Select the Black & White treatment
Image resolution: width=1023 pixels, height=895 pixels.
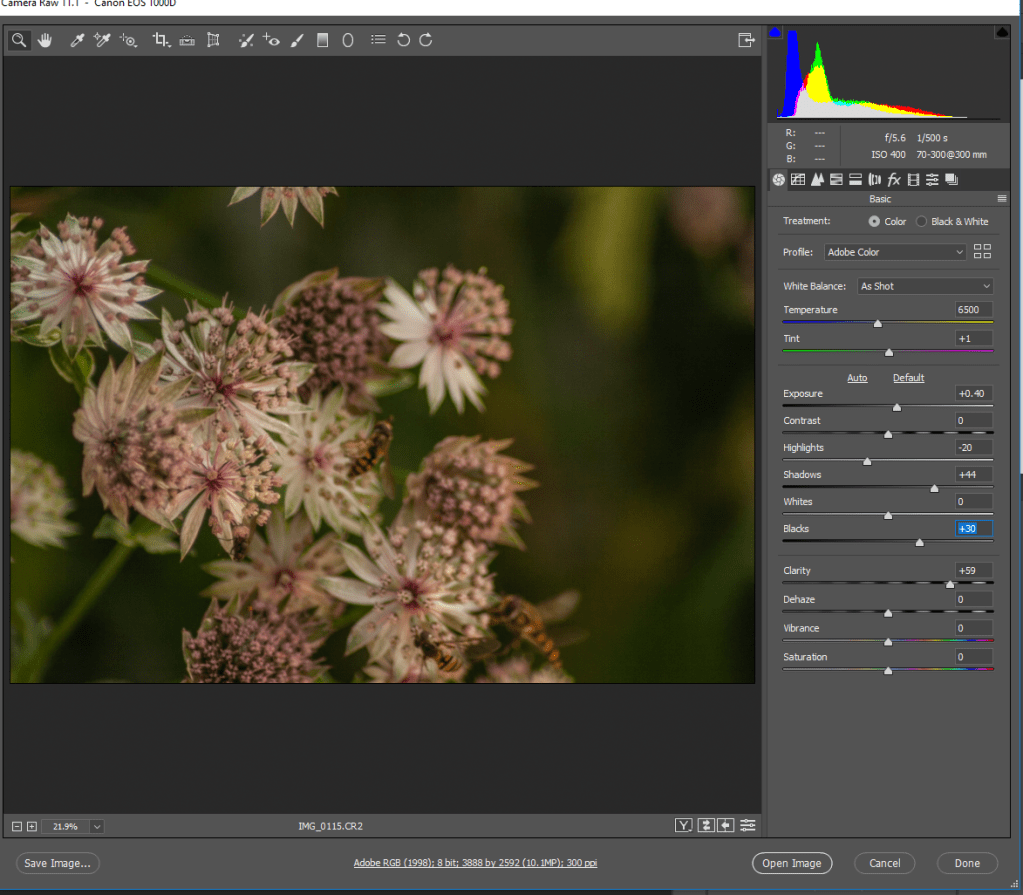pyautogui.click(x=922, y=221)
